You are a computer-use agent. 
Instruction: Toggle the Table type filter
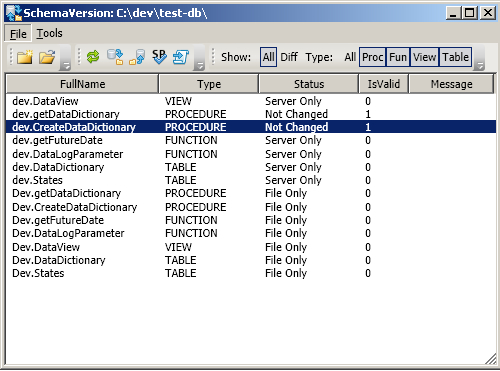pos(456,57)
